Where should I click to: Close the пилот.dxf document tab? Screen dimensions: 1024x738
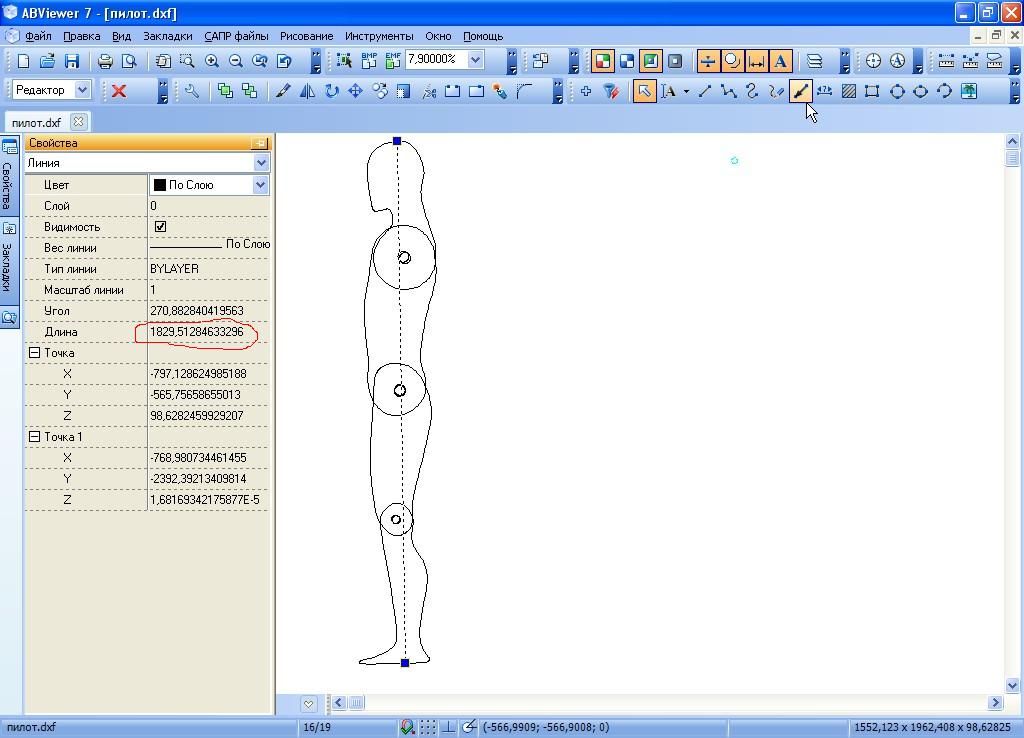click(78, 122)
